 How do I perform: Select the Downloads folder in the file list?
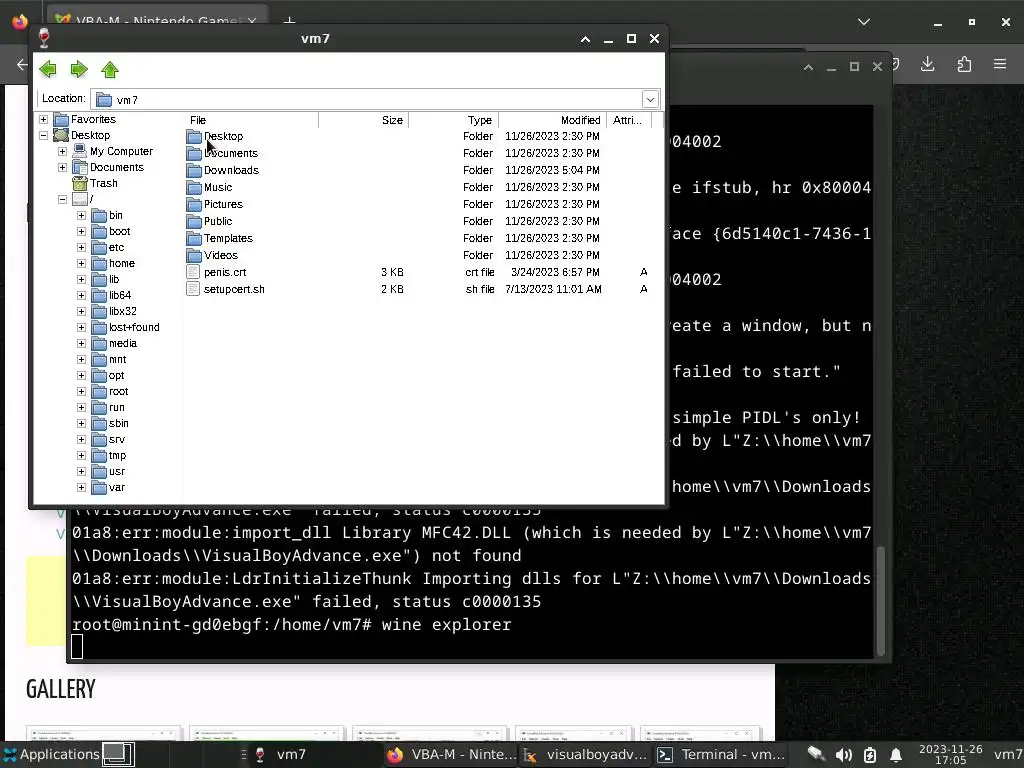pos(231,170)
